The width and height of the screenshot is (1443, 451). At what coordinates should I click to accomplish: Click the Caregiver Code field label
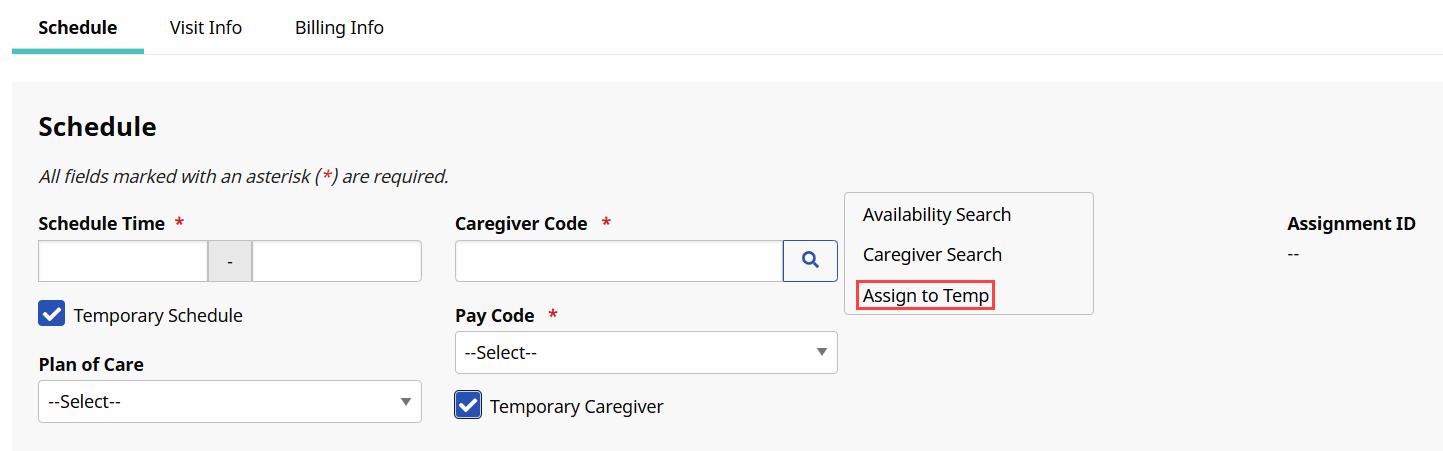pos(521,224)
